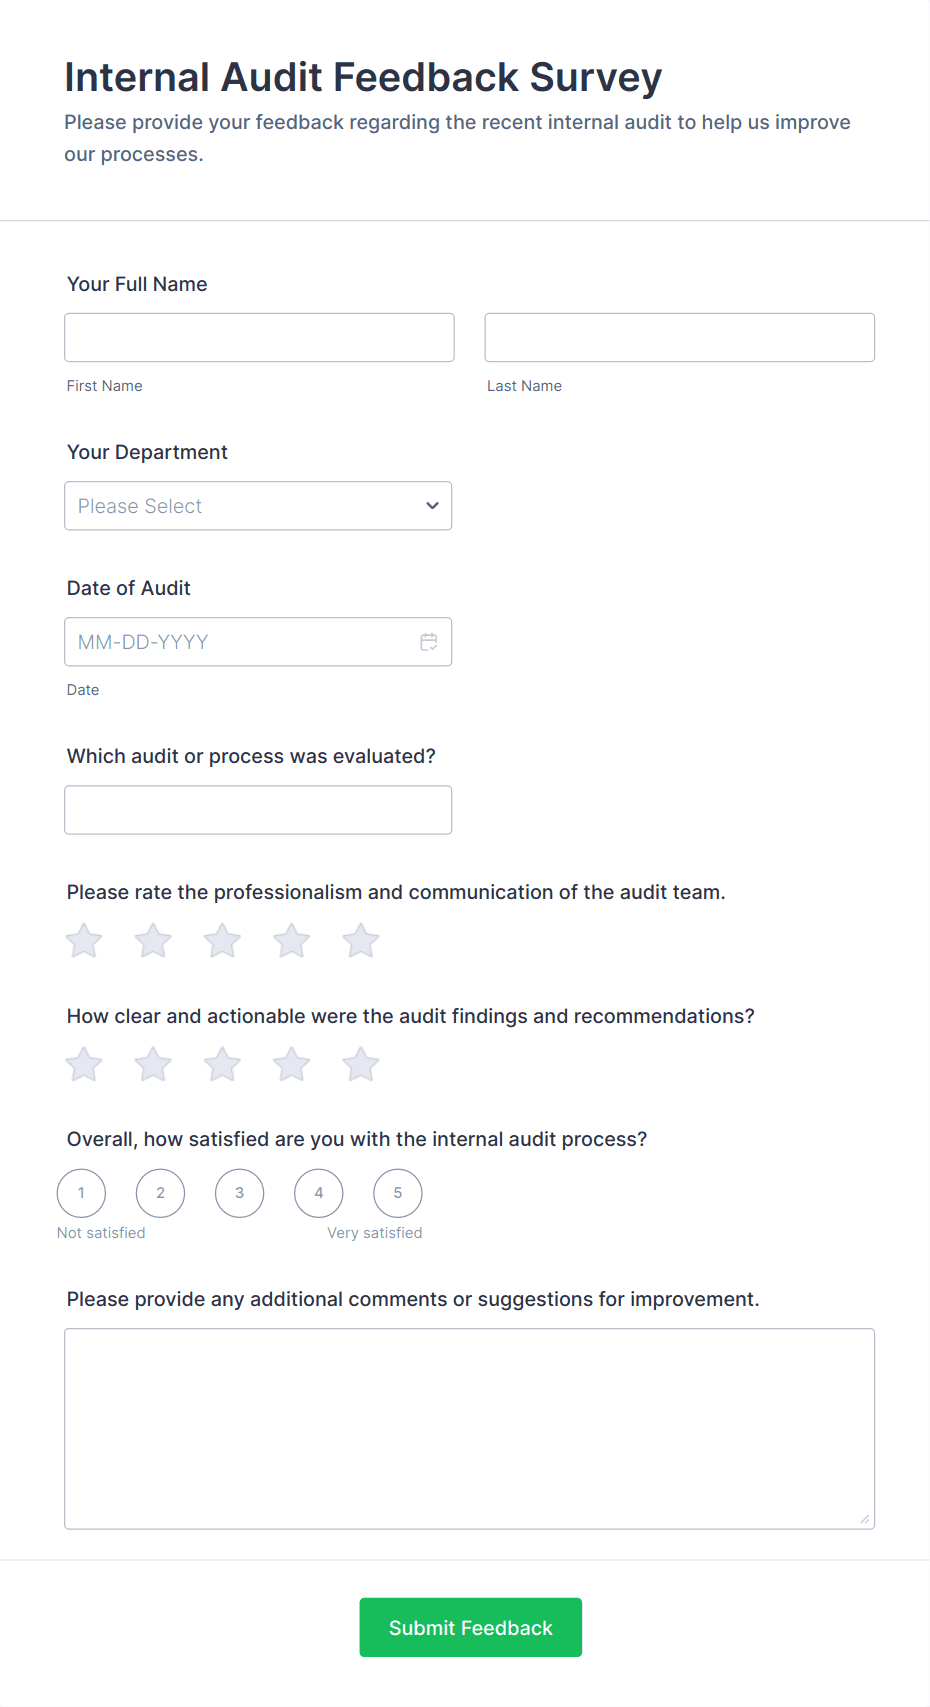Image resolution: width=930 pixels, height=1707 pixels.
Task: Give three stars for professionalism and communication
Action: pos(221,940)
